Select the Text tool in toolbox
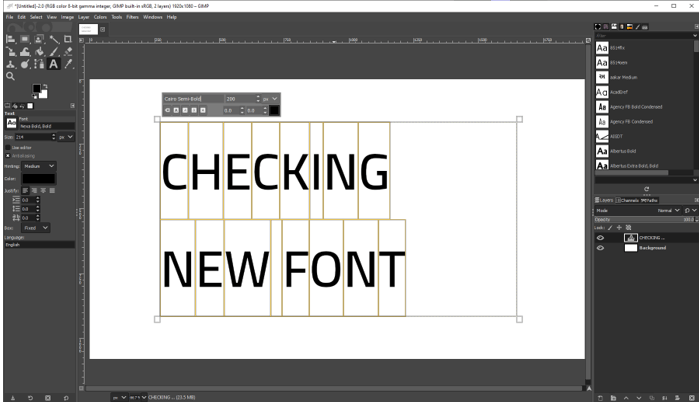The width and height of the screenshot is (699, 402). point(54,64)
